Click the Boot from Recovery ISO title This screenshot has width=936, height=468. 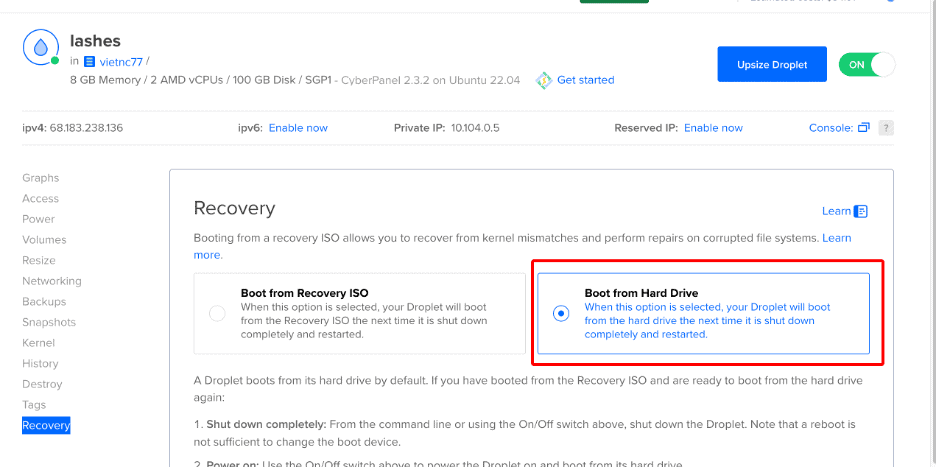click(304, 293)
